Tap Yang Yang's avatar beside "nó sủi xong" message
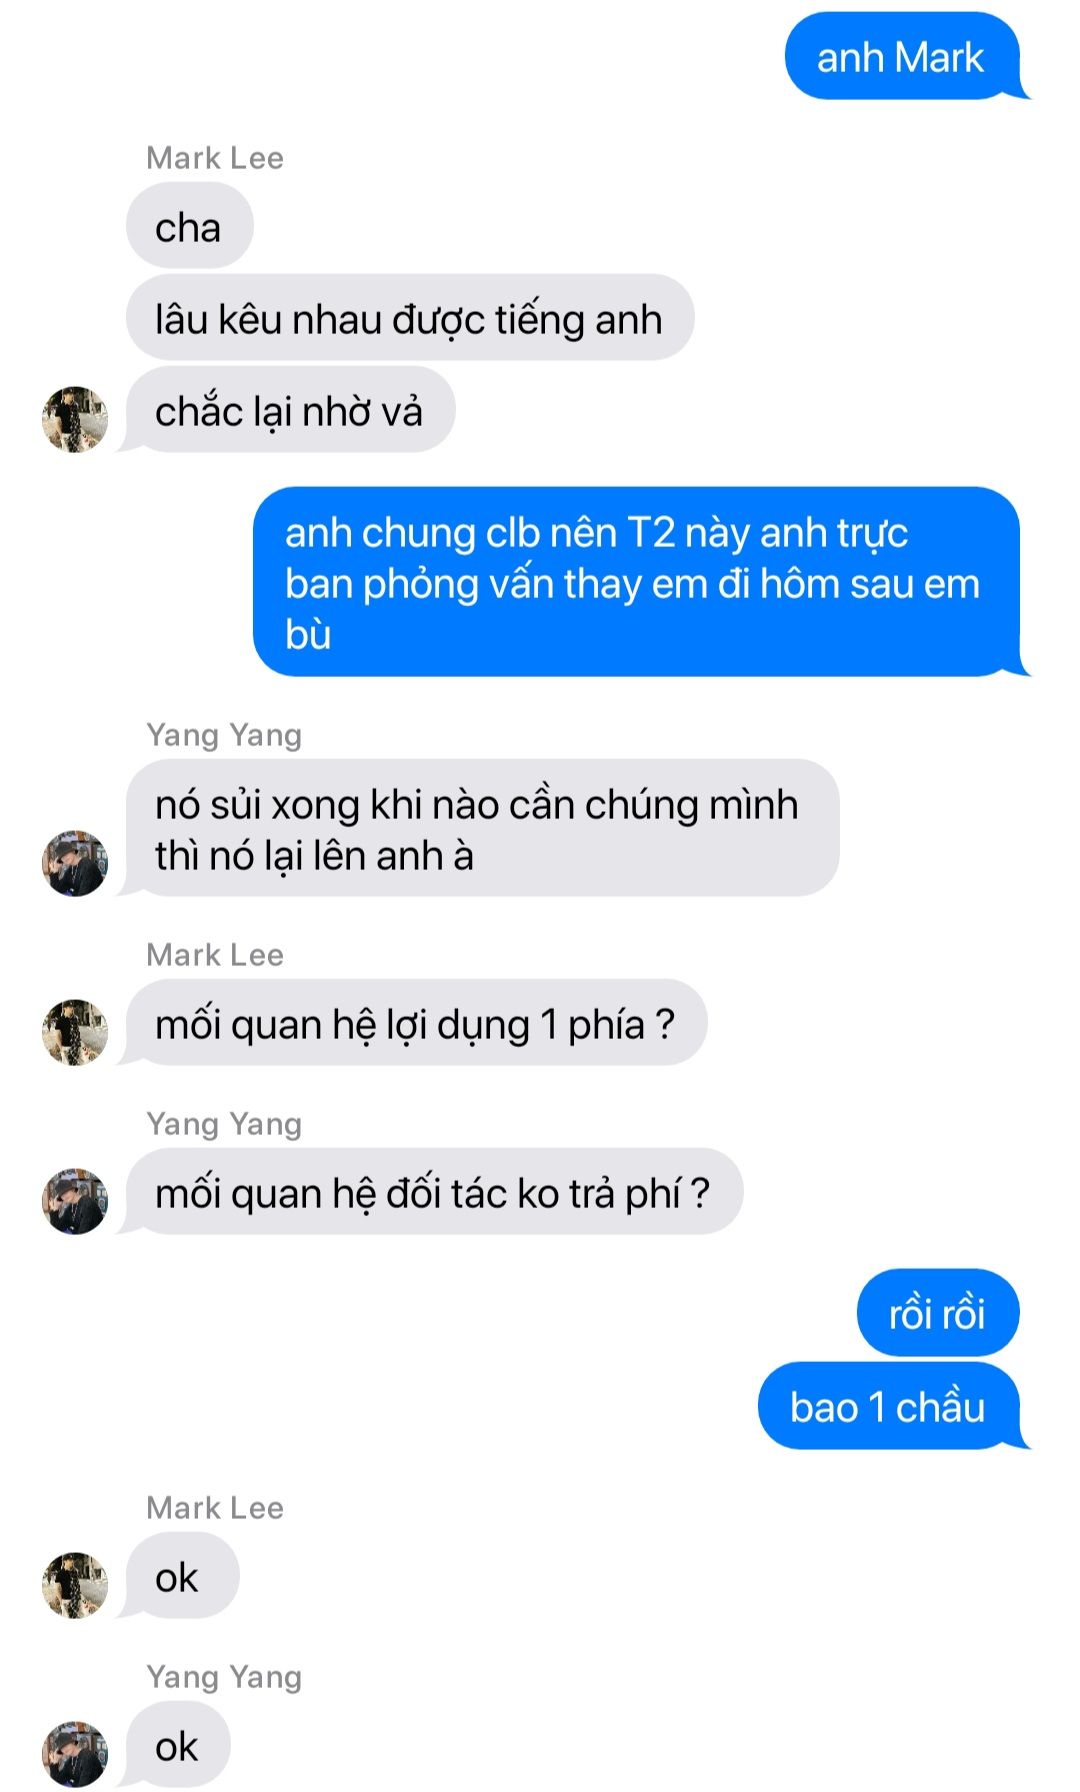This screenshot has height=1792, width=1080. 75,863
